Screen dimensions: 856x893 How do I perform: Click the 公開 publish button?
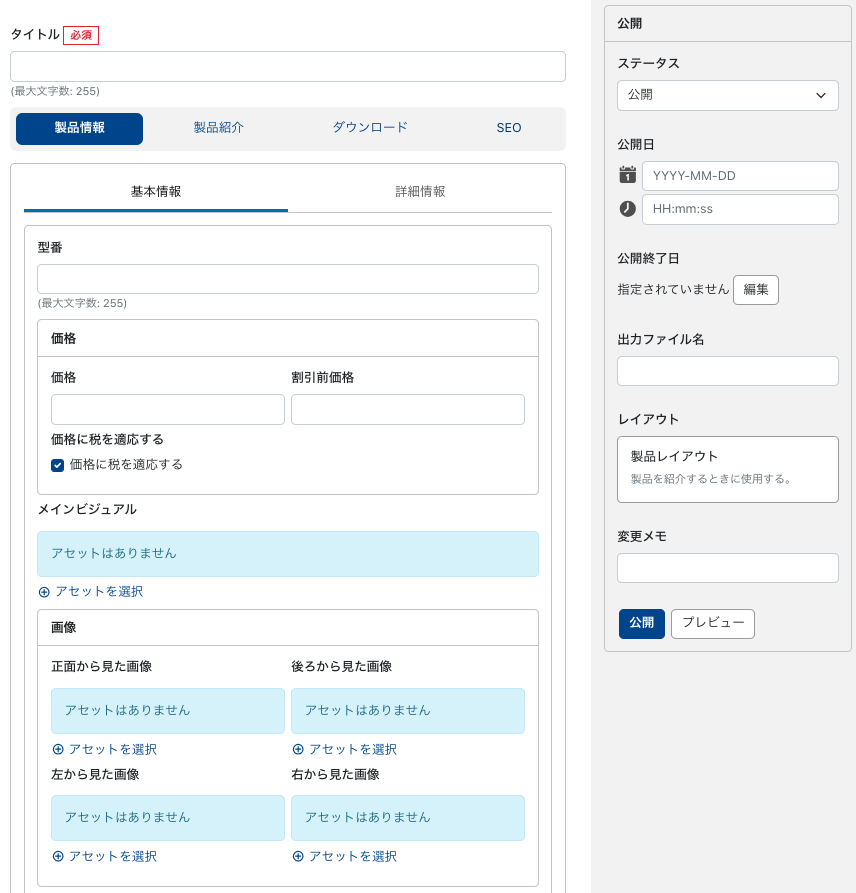point(641,623)
